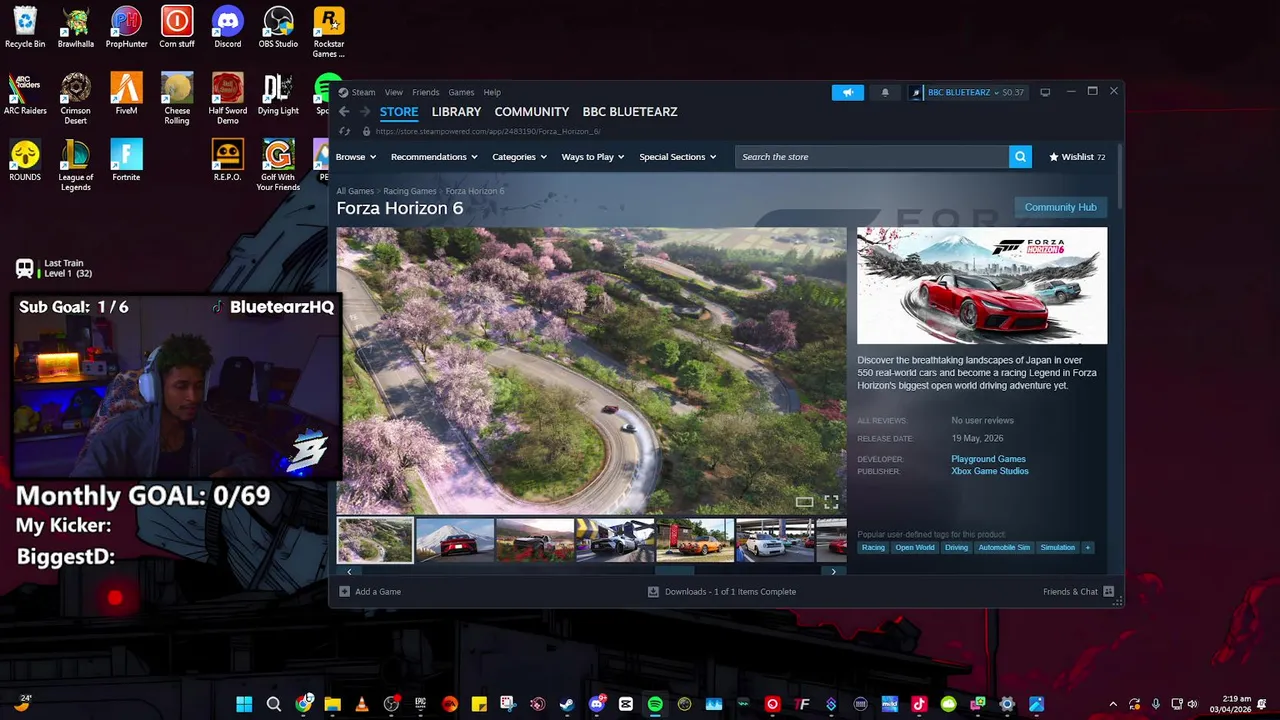This screenshot has height=720, width=1280.
Task: Expand the Browse store dropdown
Action: point(356,157)
